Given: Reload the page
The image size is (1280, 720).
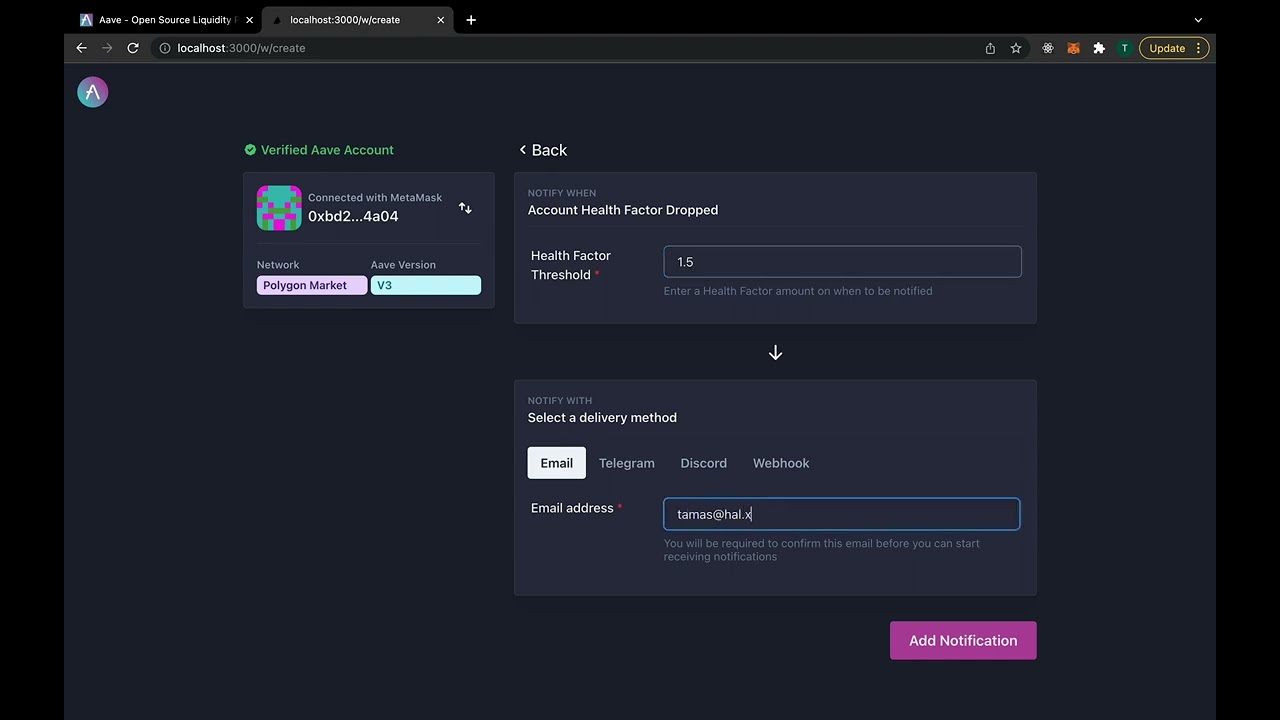Looking at the screenshot, I should coord(133,48).
